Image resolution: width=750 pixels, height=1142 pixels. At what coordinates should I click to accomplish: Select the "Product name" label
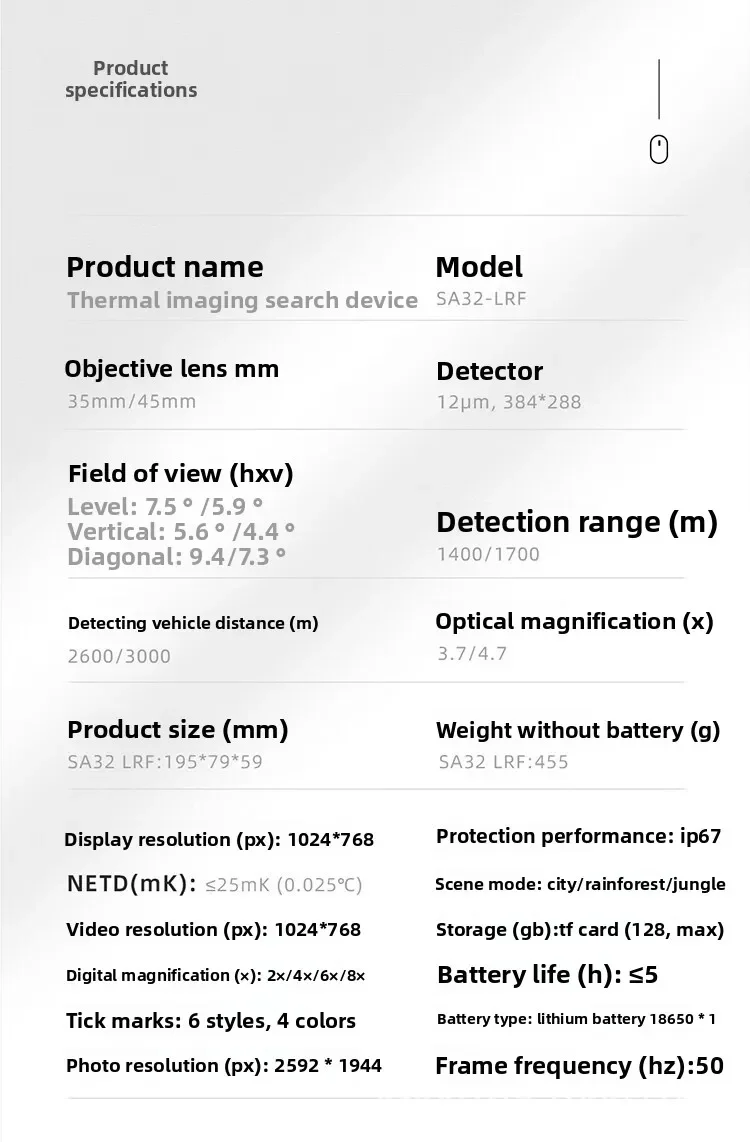pyautogui.click(x=165, y=267)
